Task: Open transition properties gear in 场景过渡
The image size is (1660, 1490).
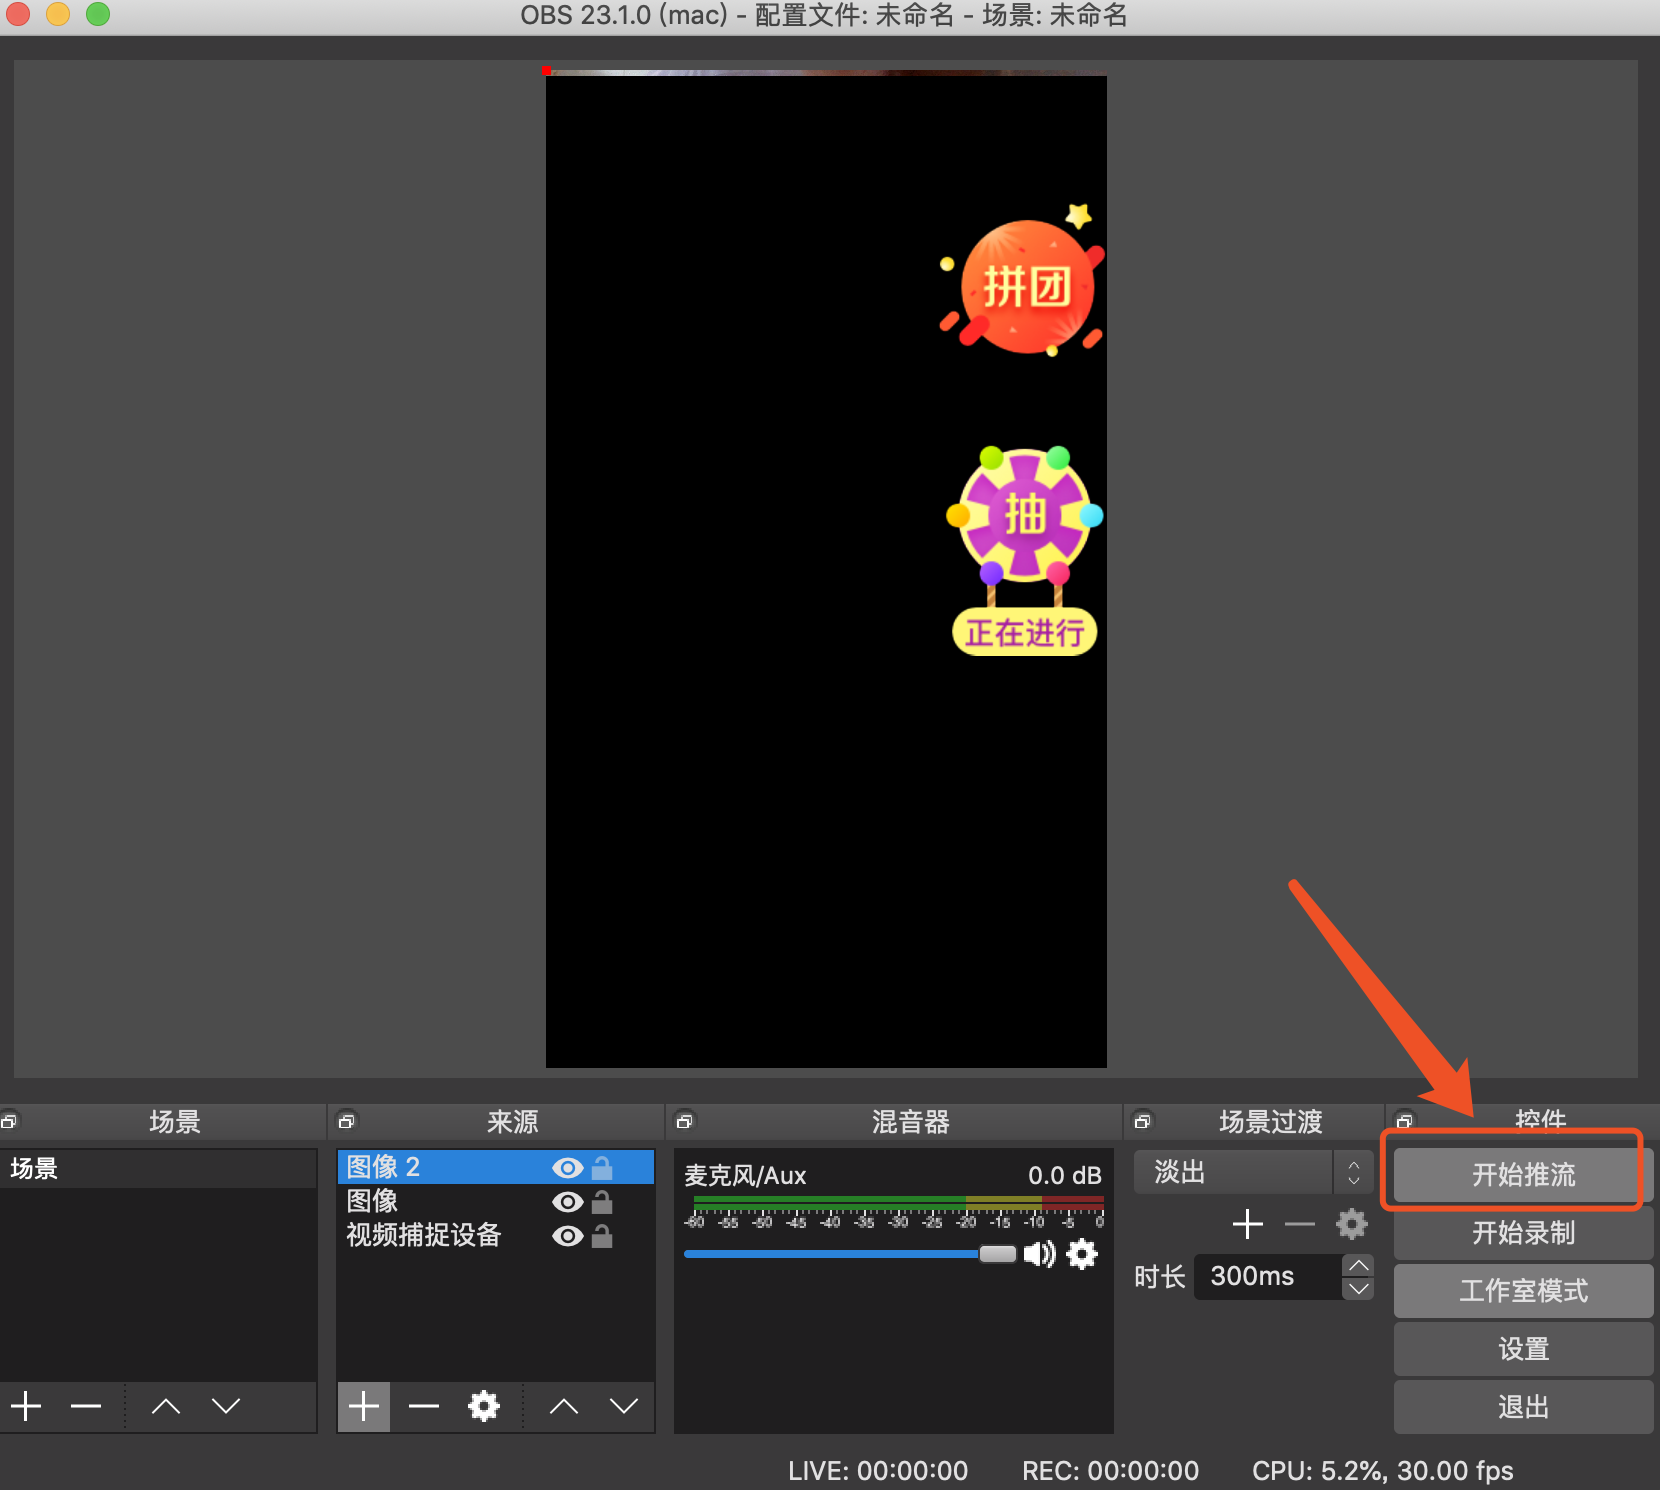Action: coord(1352,1224)
